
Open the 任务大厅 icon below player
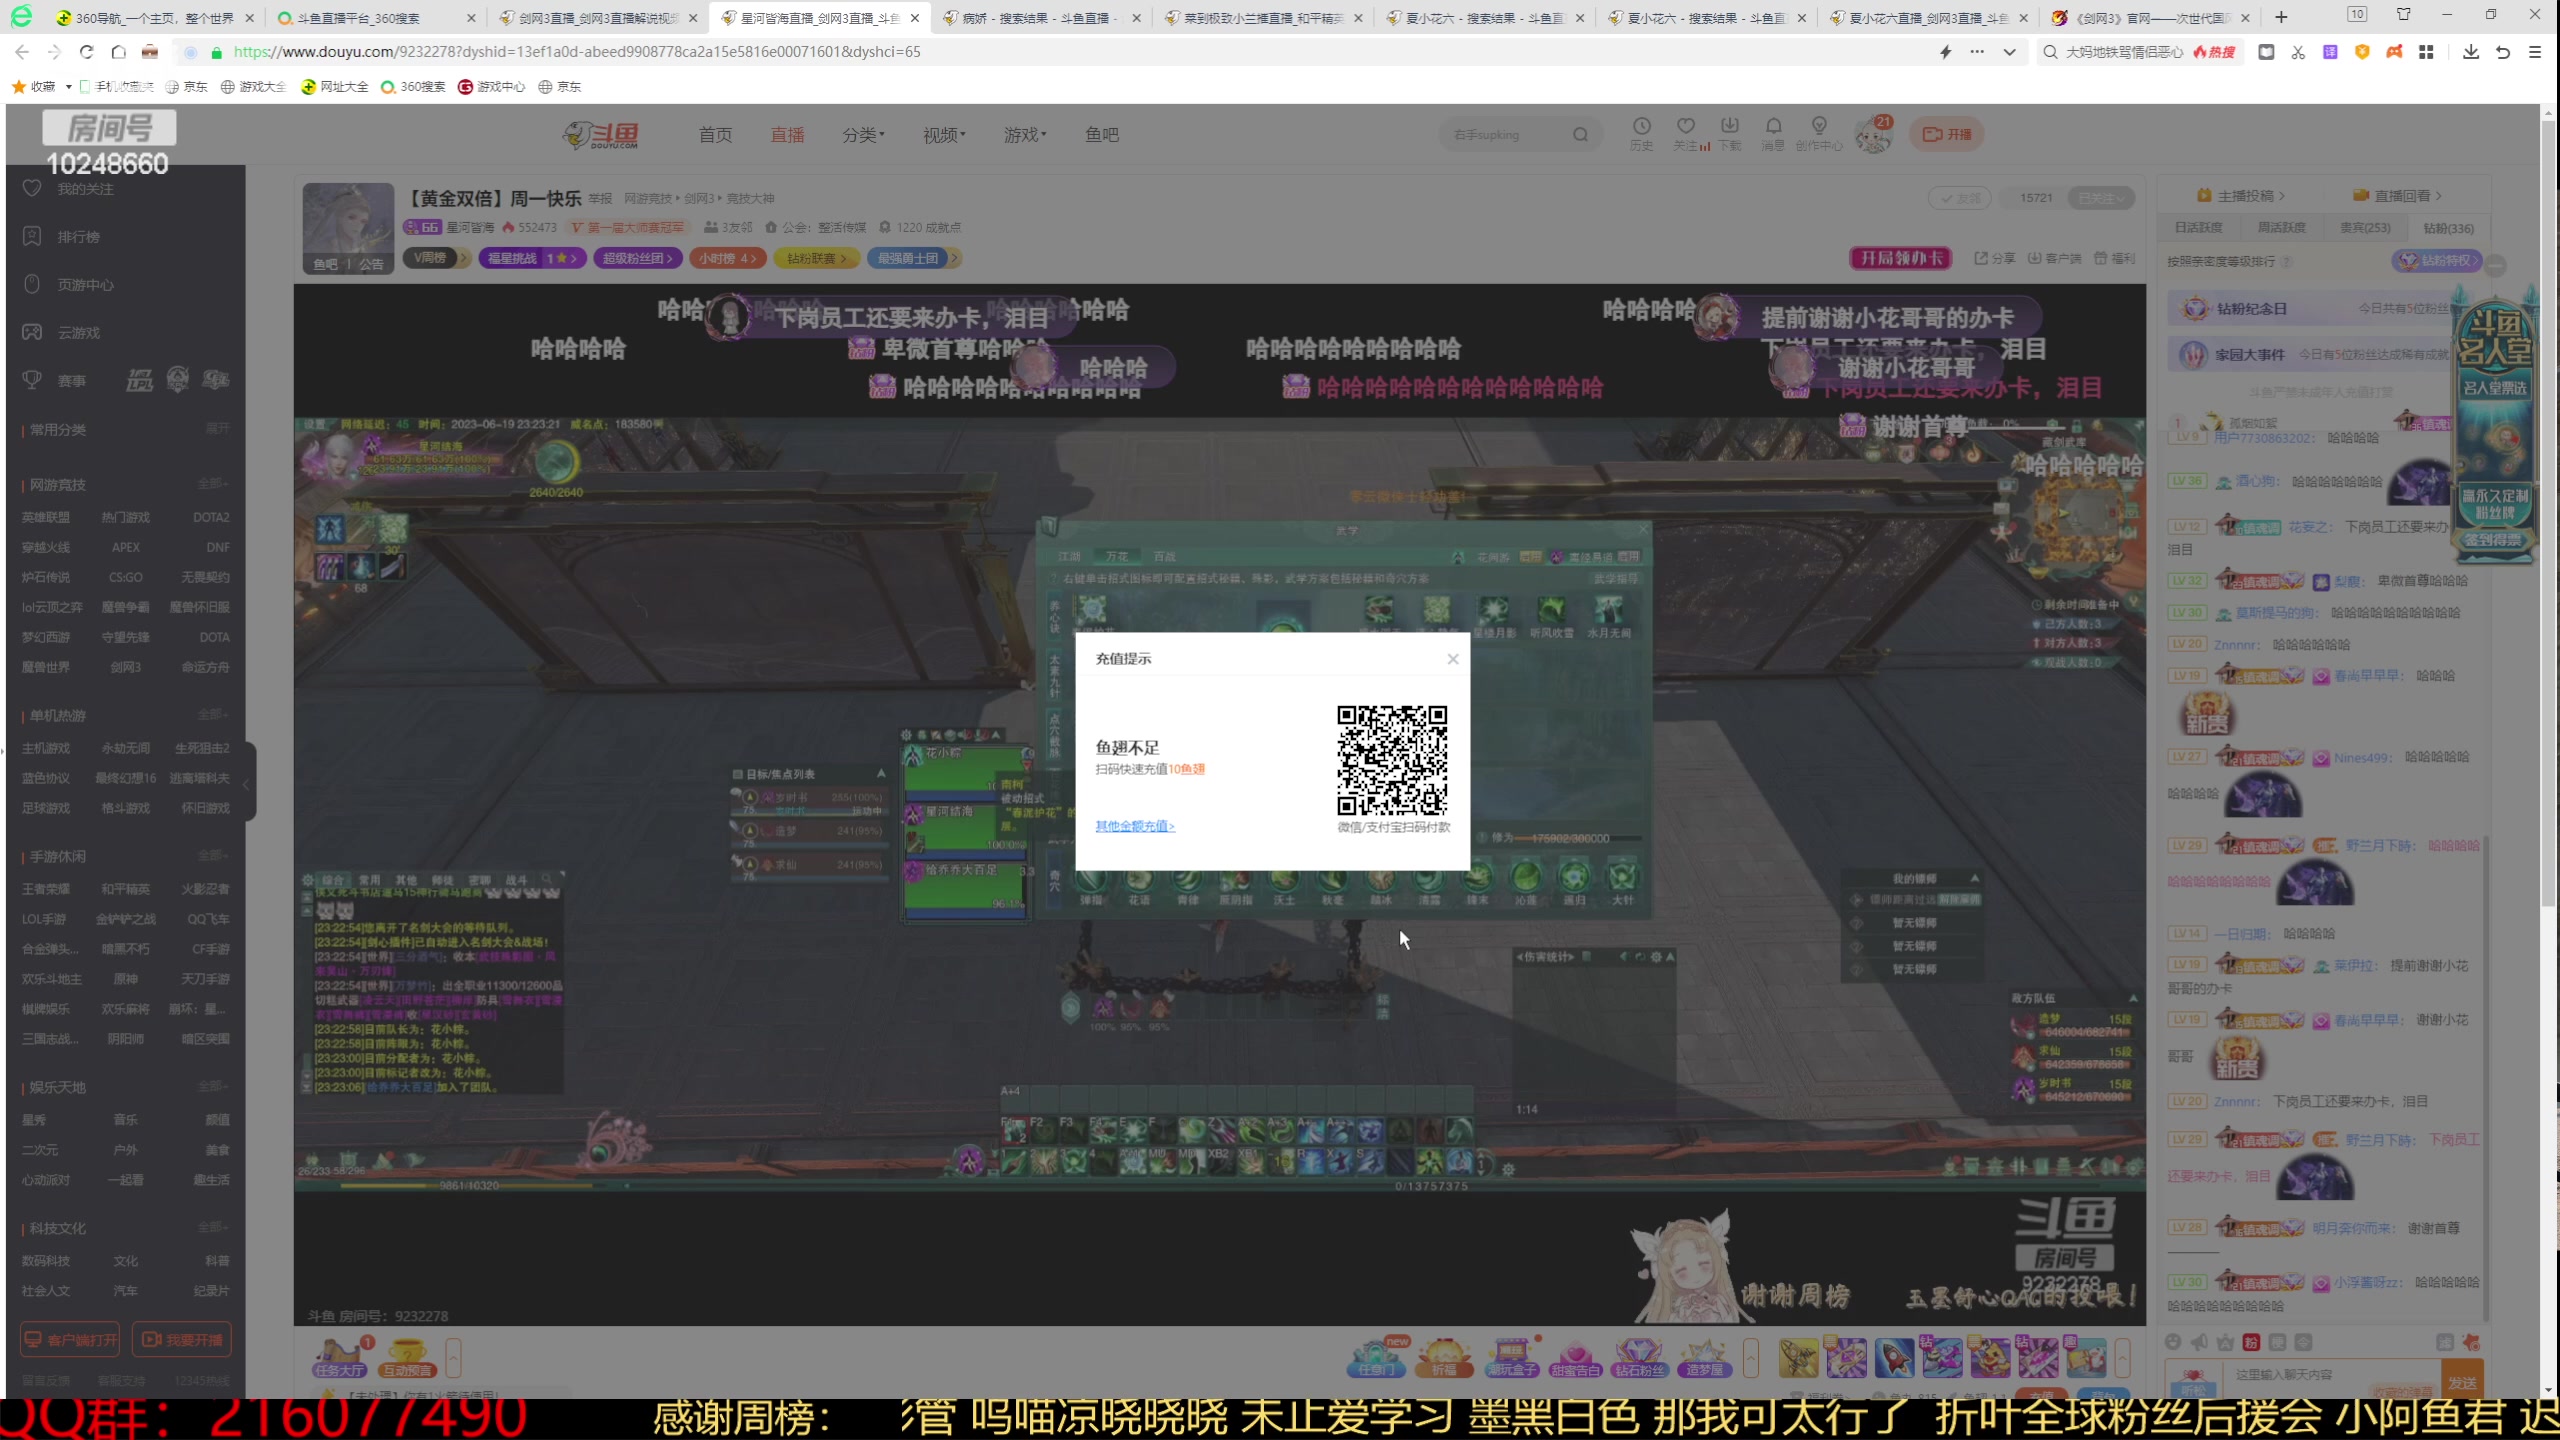click(x=340, y=1358)
